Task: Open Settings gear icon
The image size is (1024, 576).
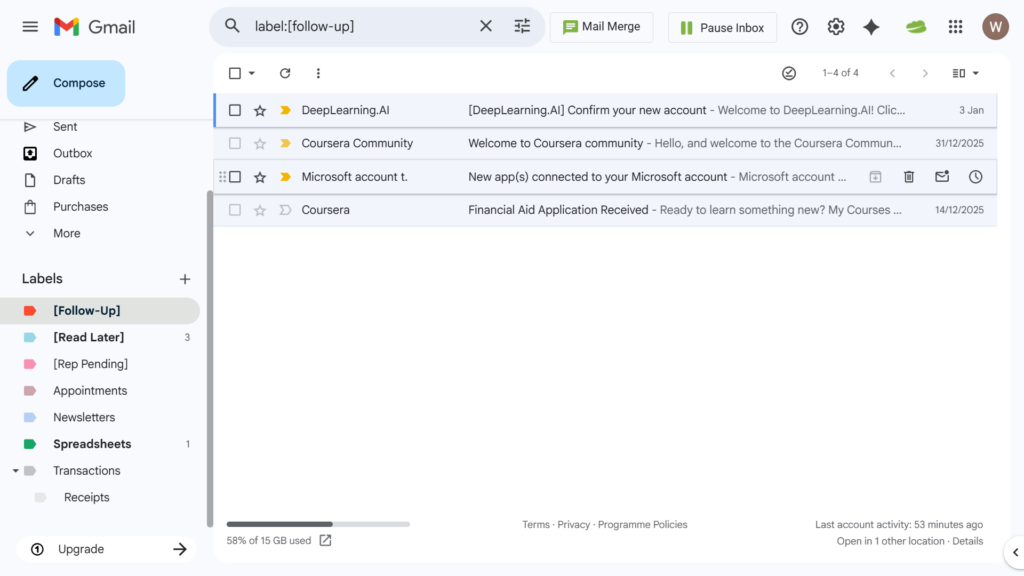Action: (x=835, y=27)
